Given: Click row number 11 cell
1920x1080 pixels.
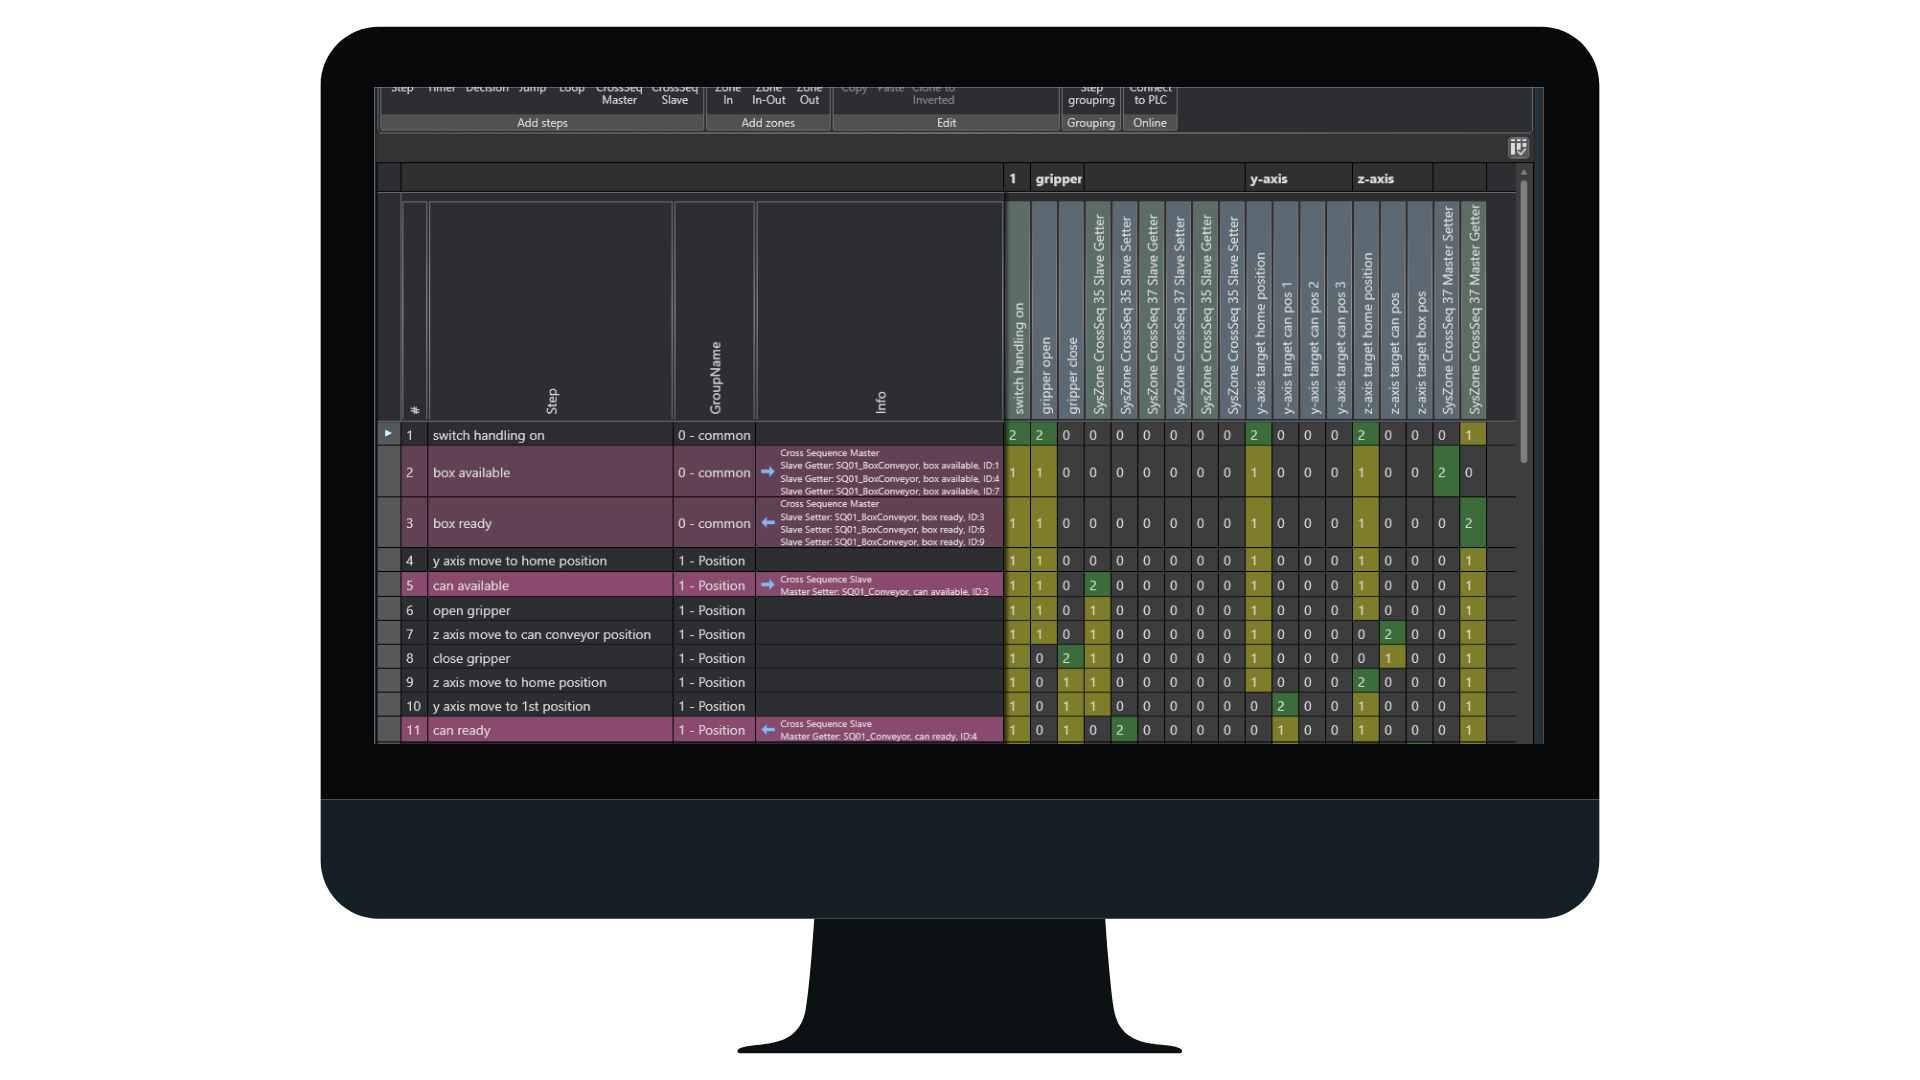Looking at the screenshot, I should [x=413, y=730].
